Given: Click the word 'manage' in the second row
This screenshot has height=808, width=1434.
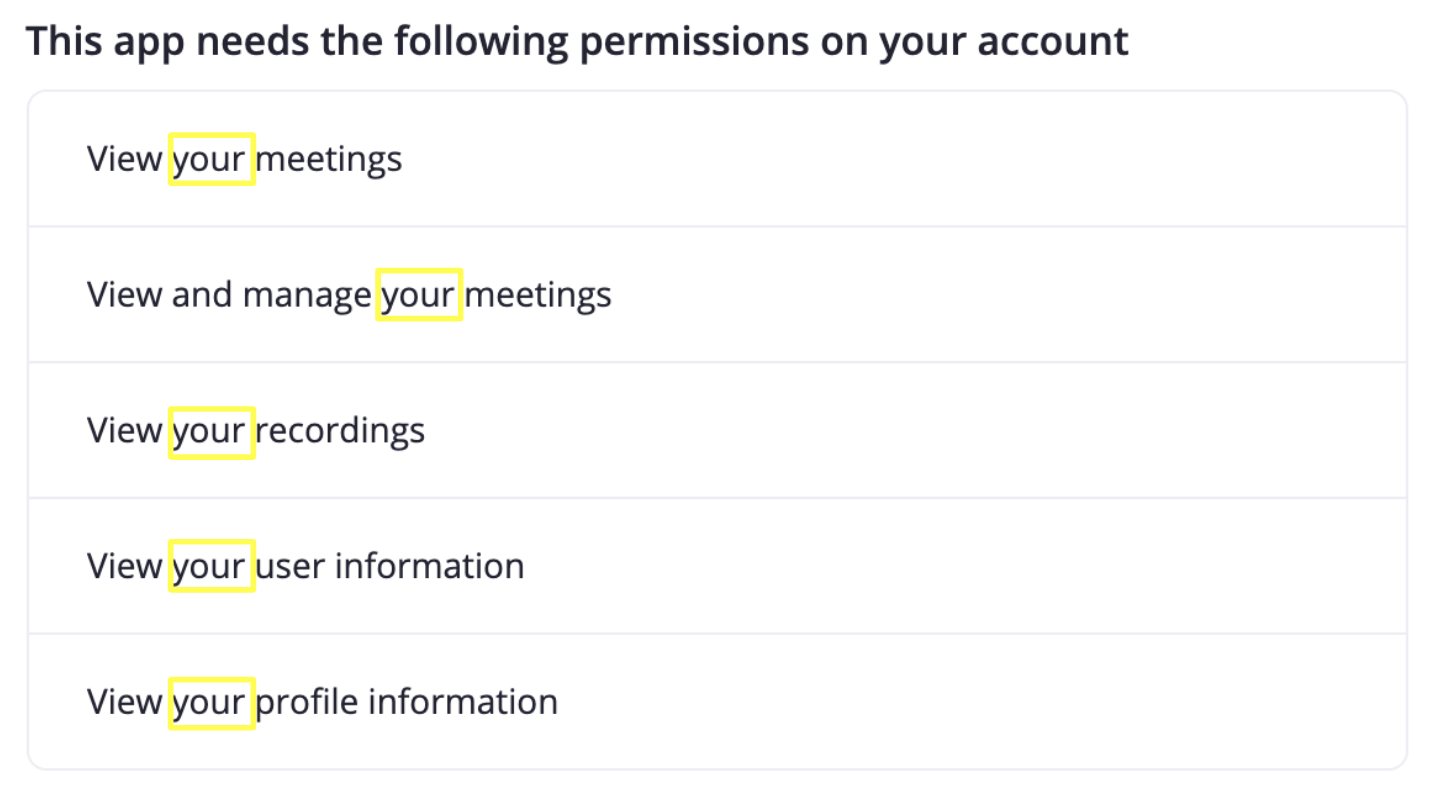Looking at the screenshot, I should [308, 294].
